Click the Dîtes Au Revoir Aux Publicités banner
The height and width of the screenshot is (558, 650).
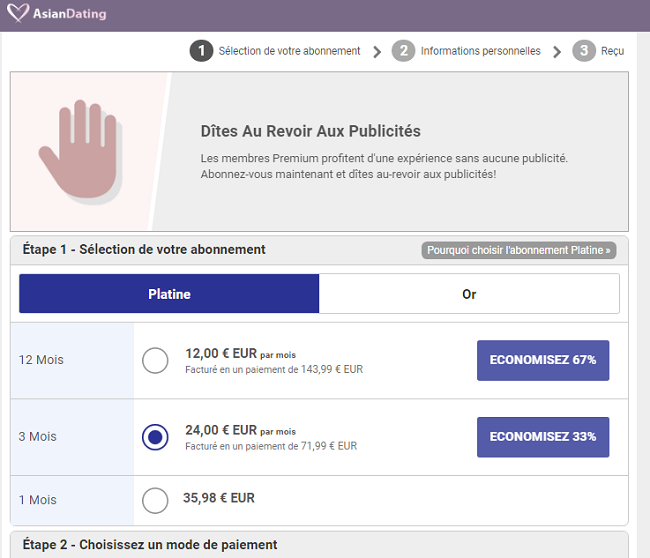(319, 151)
